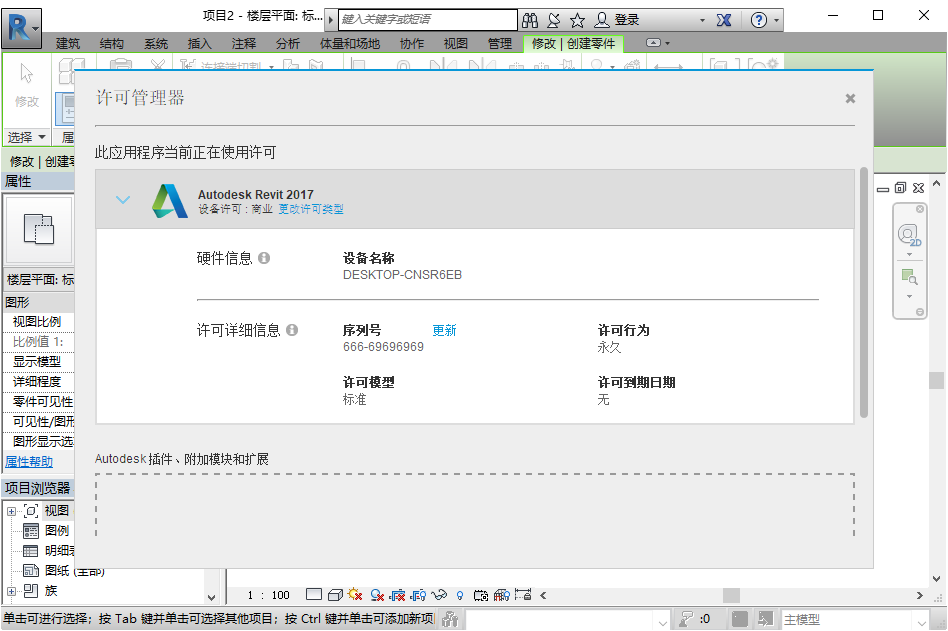Click the detail level square icon

314,595
